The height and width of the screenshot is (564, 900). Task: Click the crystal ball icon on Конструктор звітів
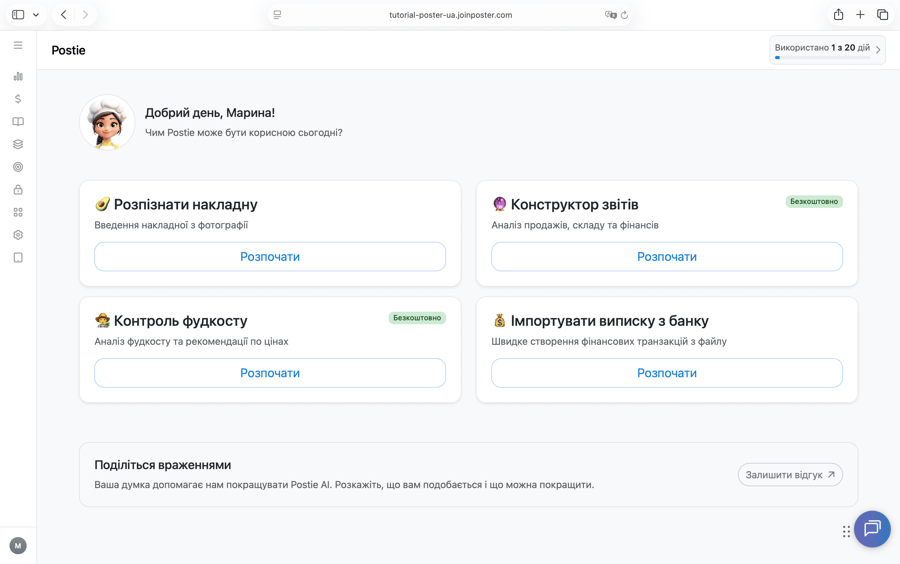499,204
